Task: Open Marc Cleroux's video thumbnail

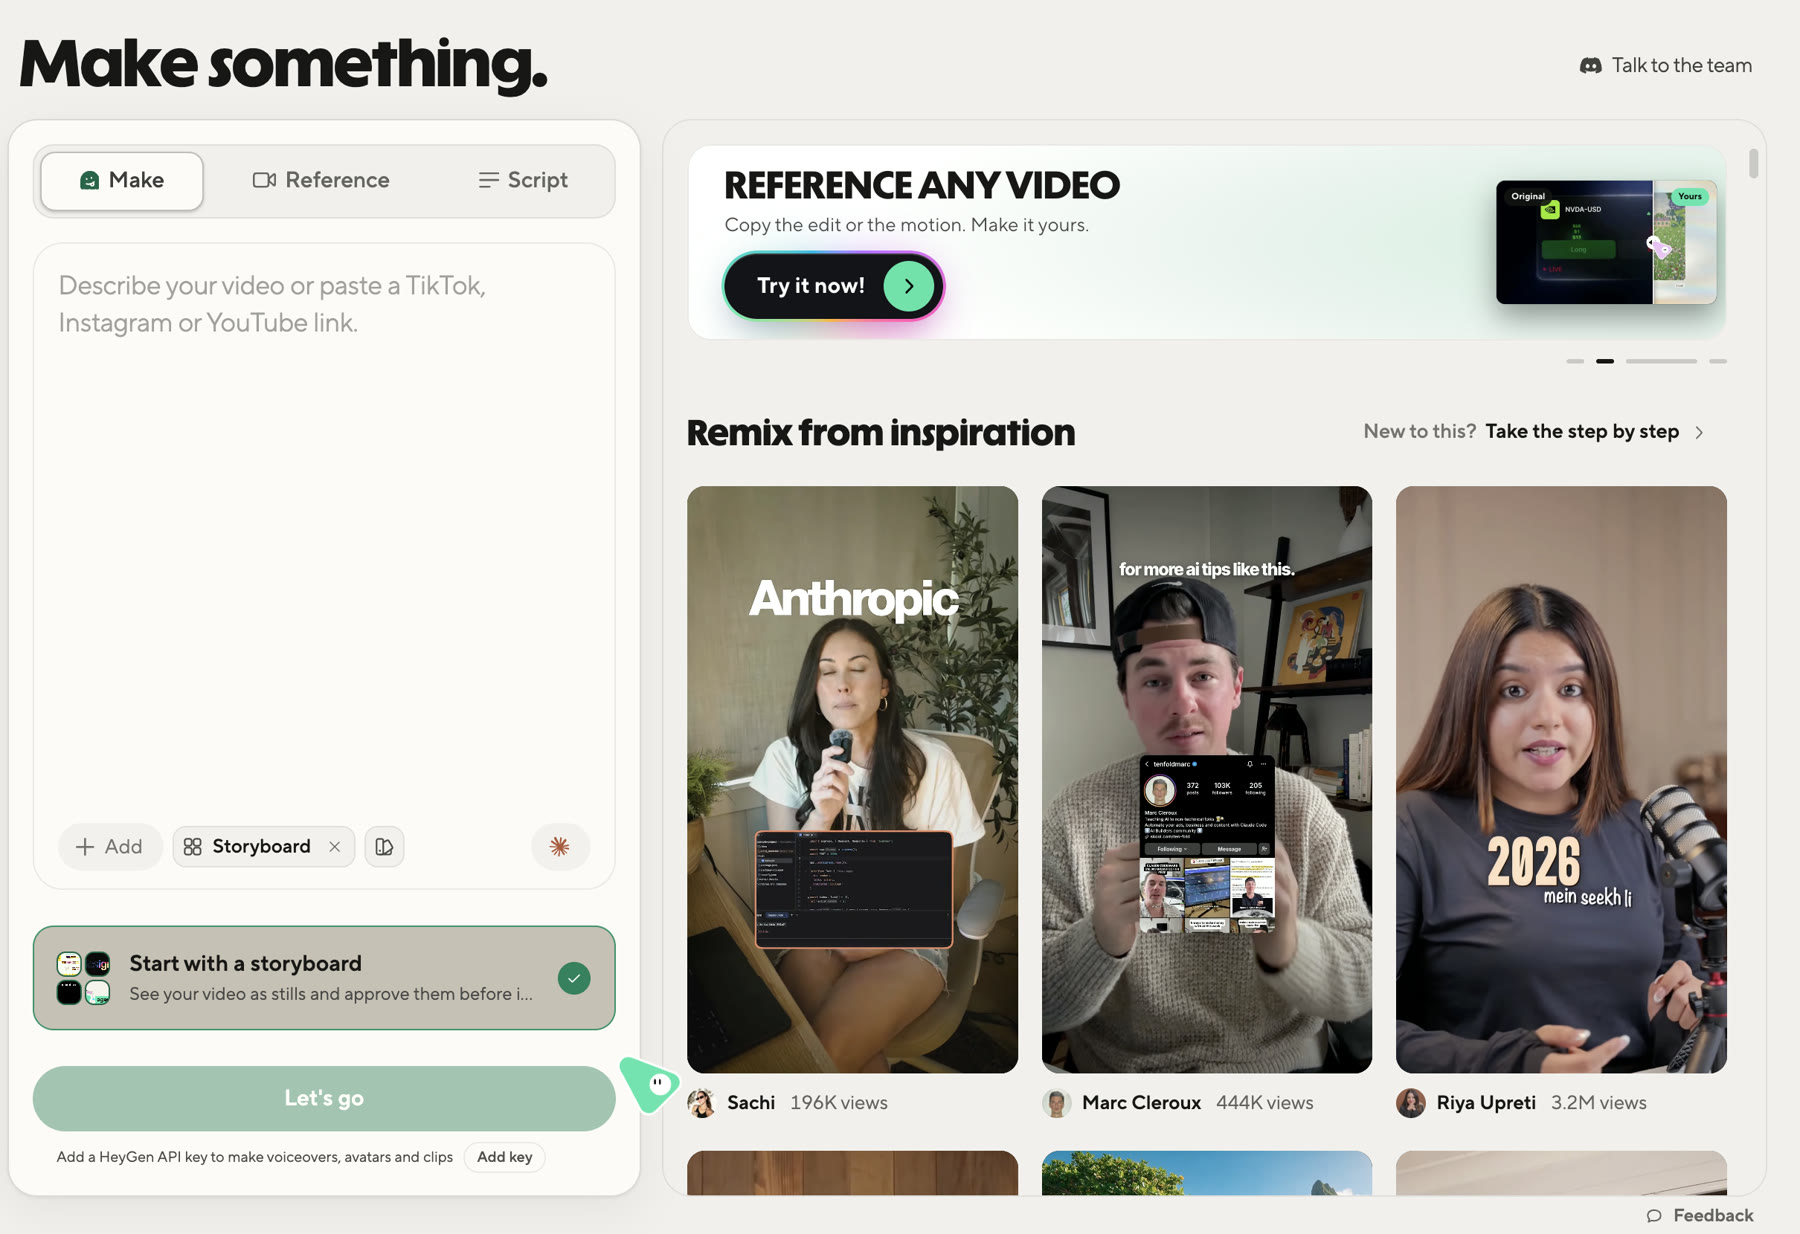Action: [x=1207, y=780]
